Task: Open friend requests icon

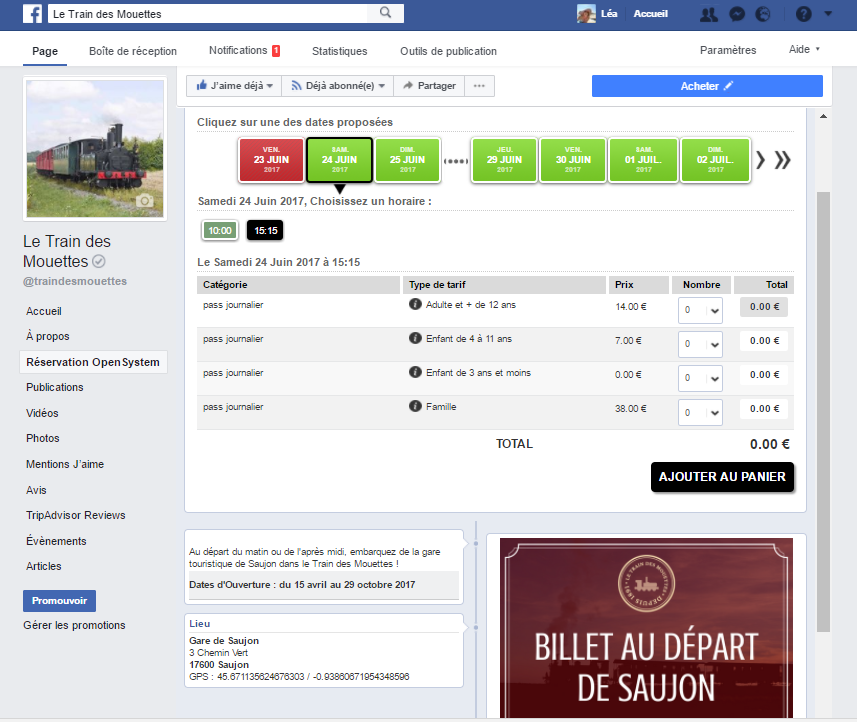Action: (709, 14)
